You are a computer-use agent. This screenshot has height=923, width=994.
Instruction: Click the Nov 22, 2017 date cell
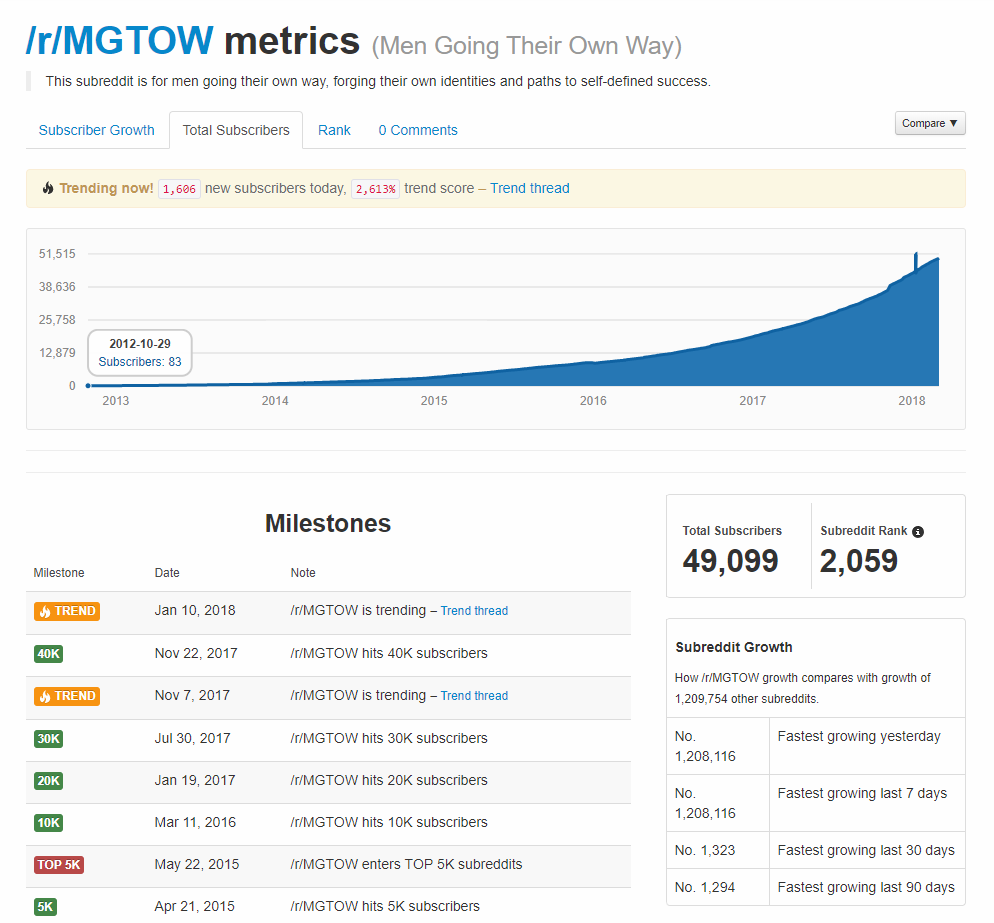[196, 654]
